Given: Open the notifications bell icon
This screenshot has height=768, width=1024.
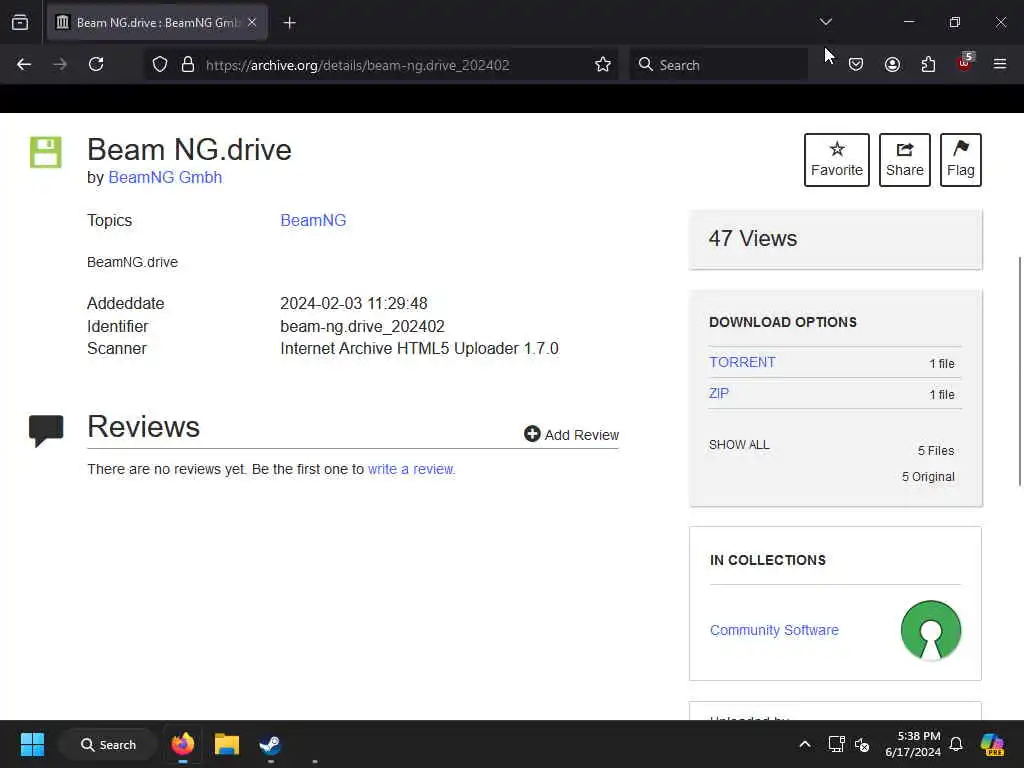Looking at the screenshot, I should click(956, 744).
